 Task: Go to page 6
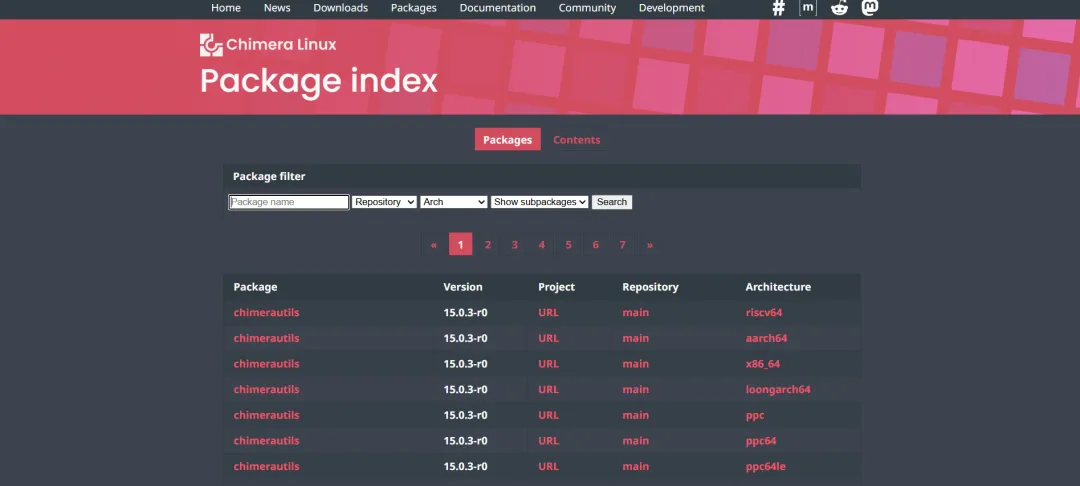[595, 244]
